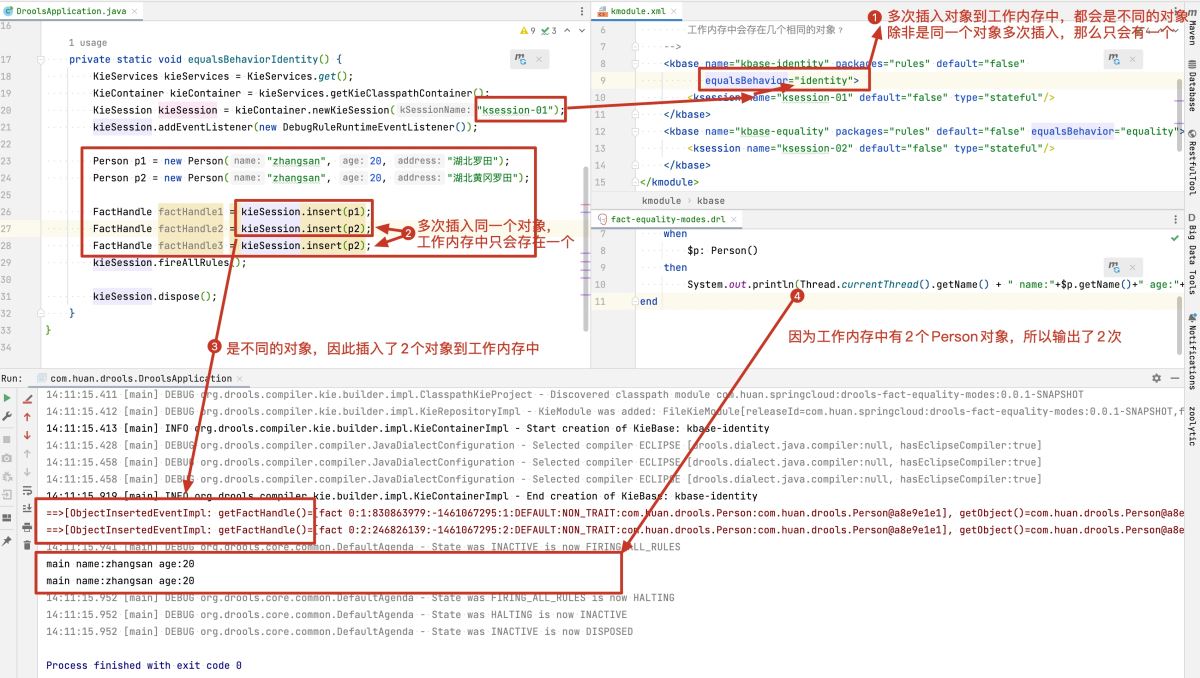Click 'kieSession.fireAllRules' line in editor
The image size is (1200, 678).
click(167, 263)
